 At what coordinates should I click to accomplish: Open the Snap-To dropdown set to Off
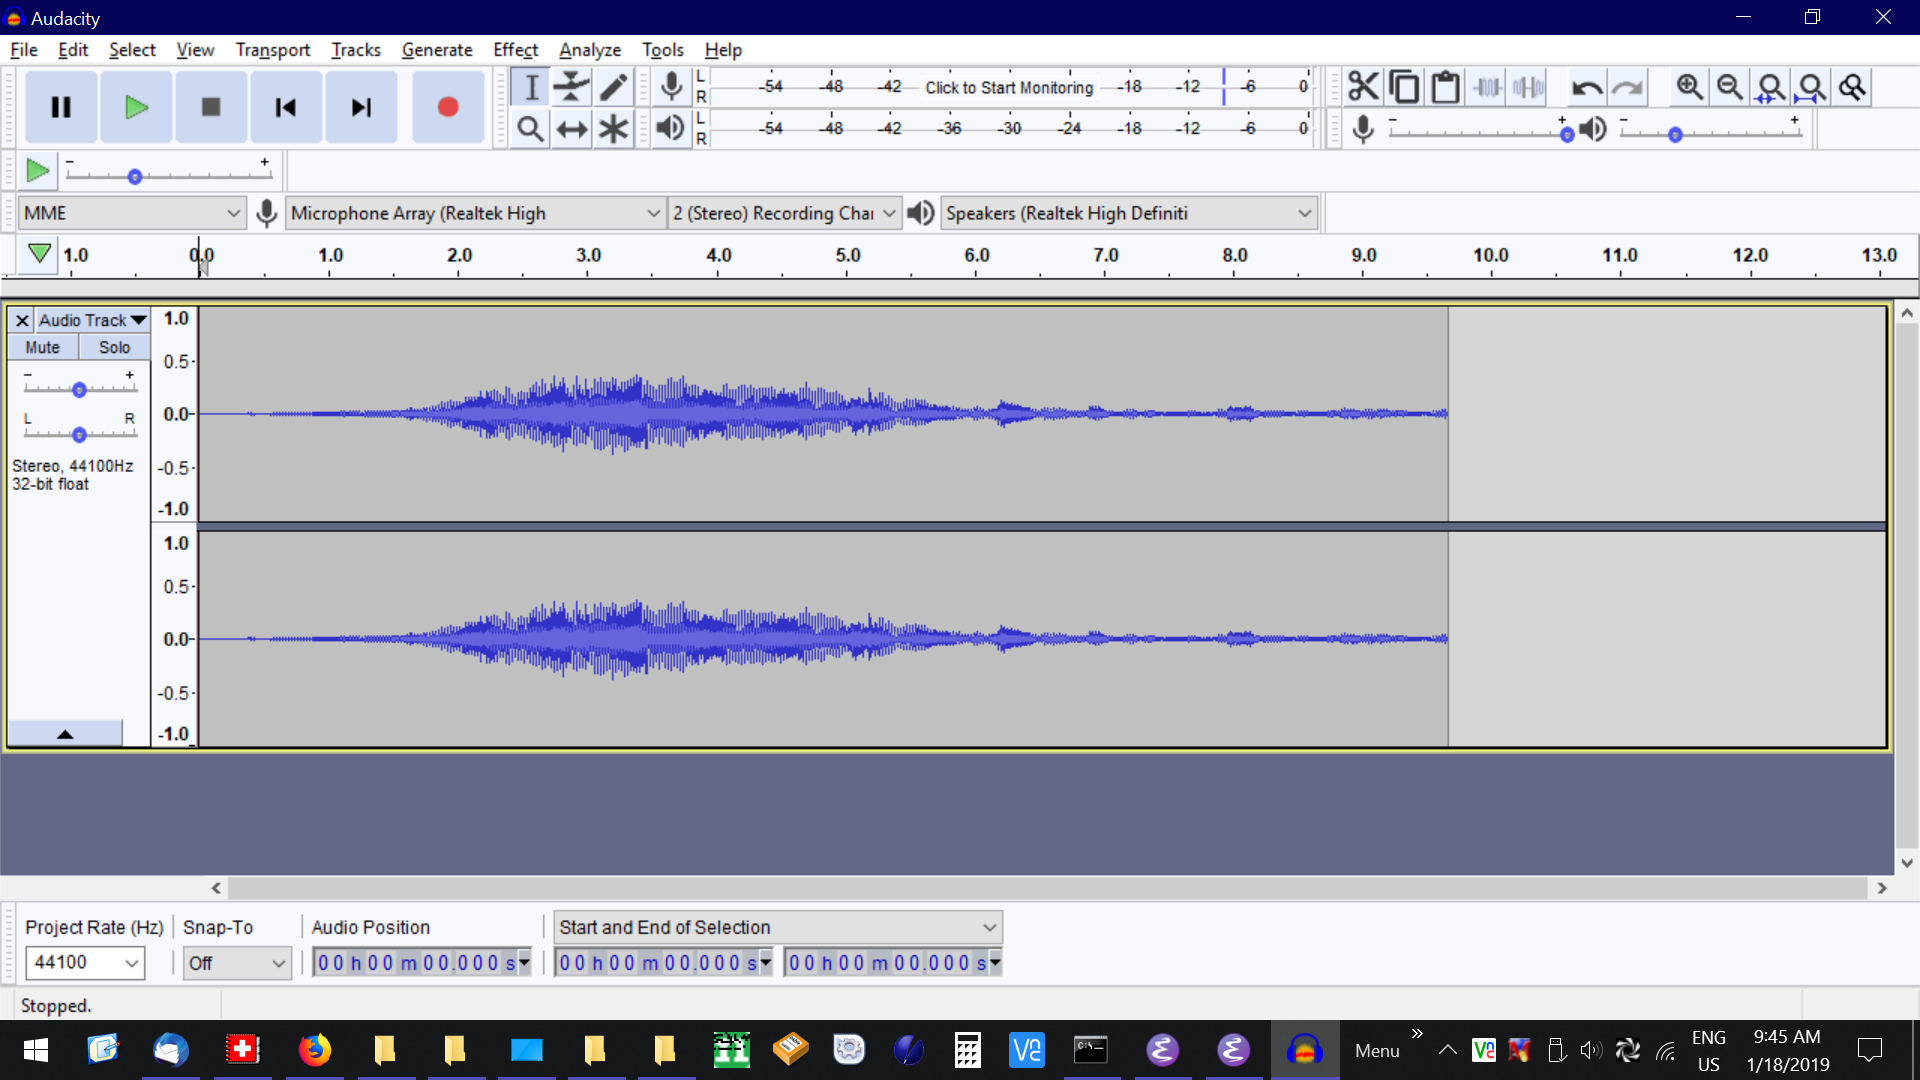point(237,962)
